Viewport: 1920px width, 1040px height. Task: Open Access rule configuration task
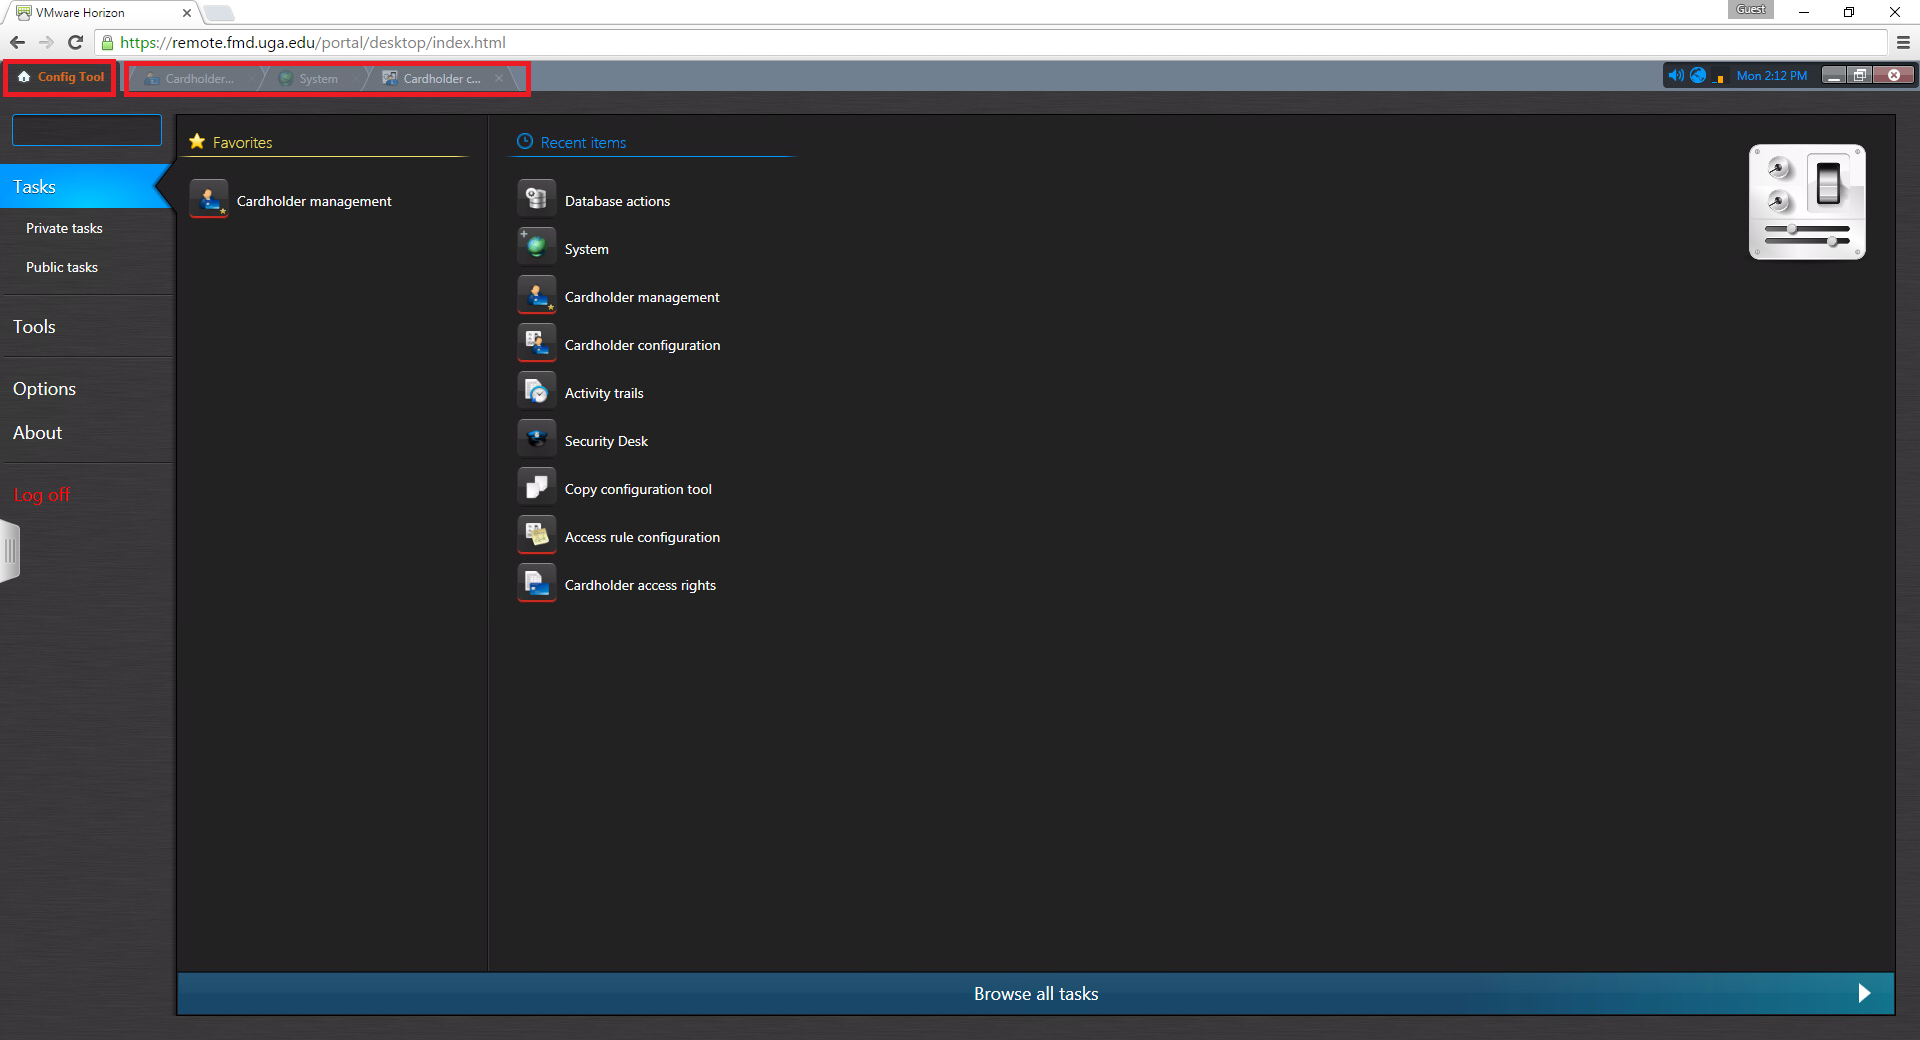(641, 537)
